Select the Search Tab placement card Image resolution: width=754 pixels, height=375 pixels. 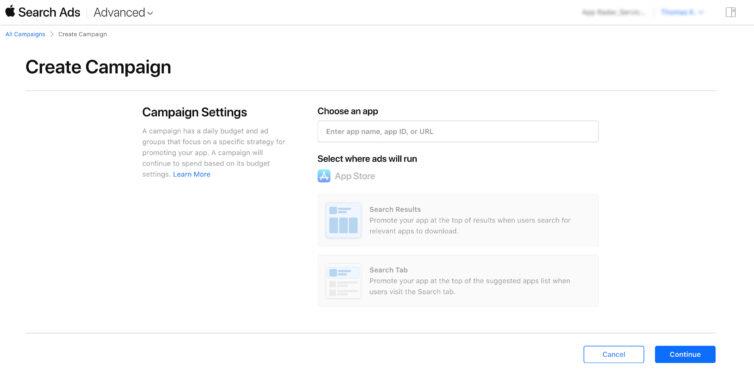click(458, 281)
